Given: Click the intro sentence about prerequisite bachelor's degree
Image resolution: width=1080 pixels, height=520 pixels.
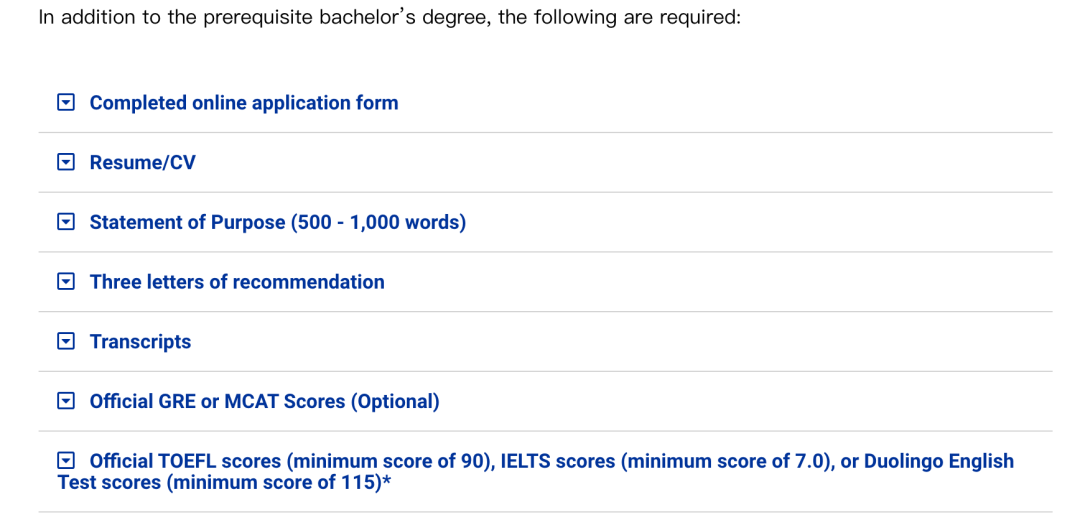Looking at the screenshot, I should 389,17.
